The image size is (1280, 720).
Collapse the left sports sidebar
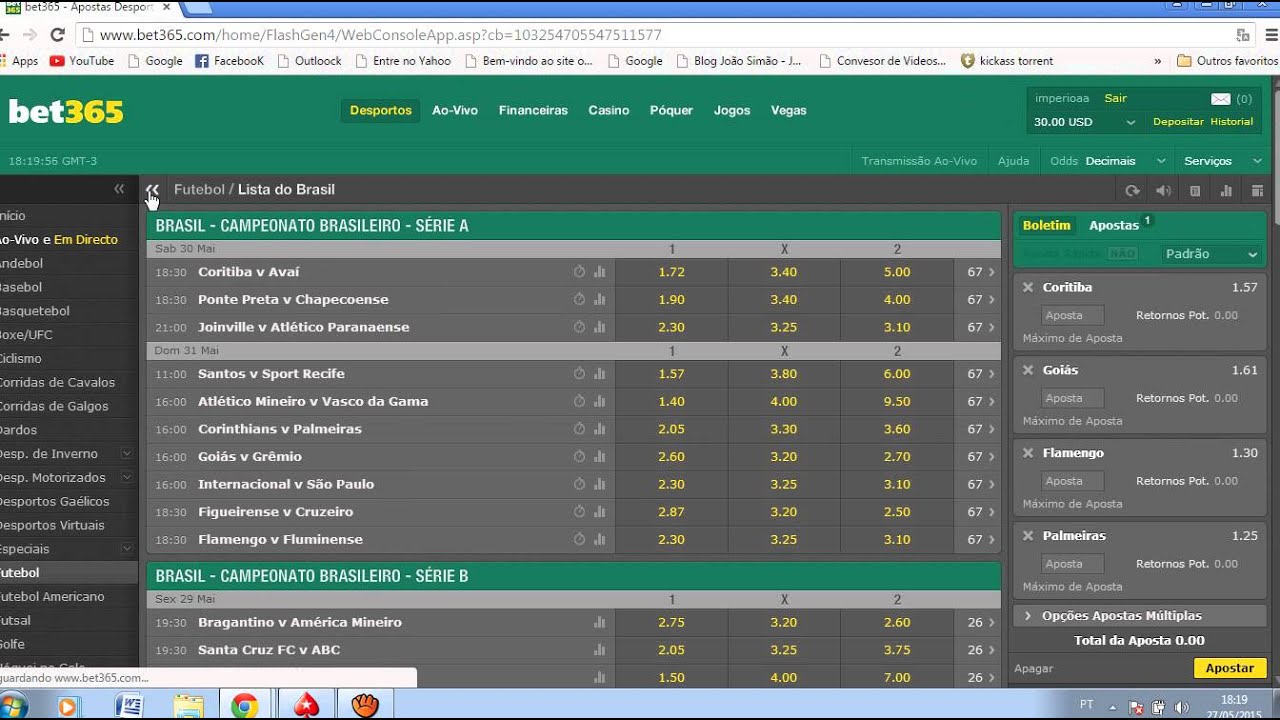click(x=119, y=189)
